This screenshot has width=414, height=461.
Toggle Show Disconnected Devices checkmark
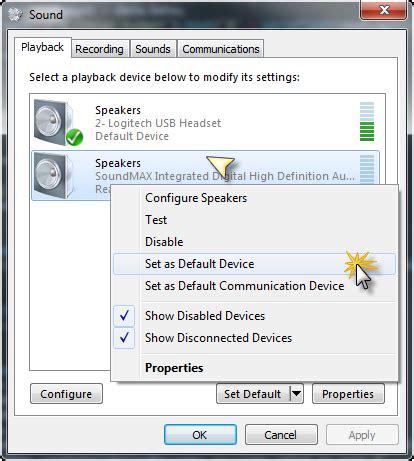[124, 338]
